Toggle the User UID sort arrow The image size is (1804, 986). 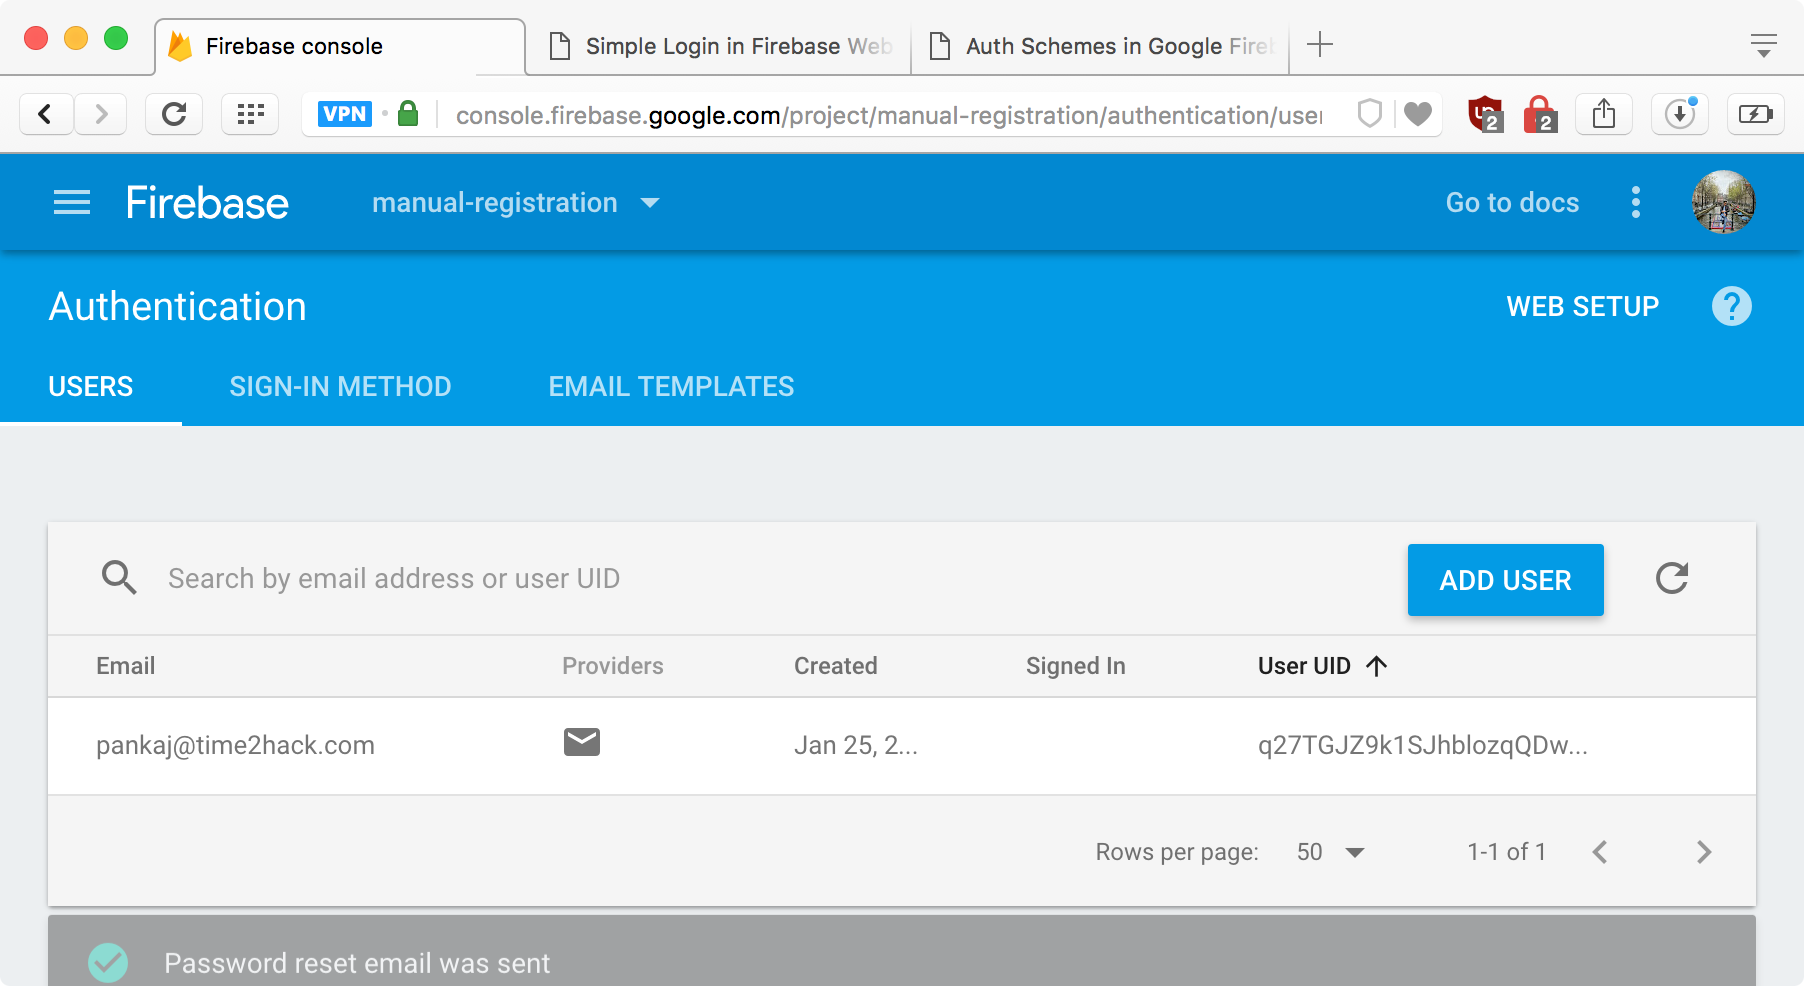pyautogui.click(x=1377, y=666)
